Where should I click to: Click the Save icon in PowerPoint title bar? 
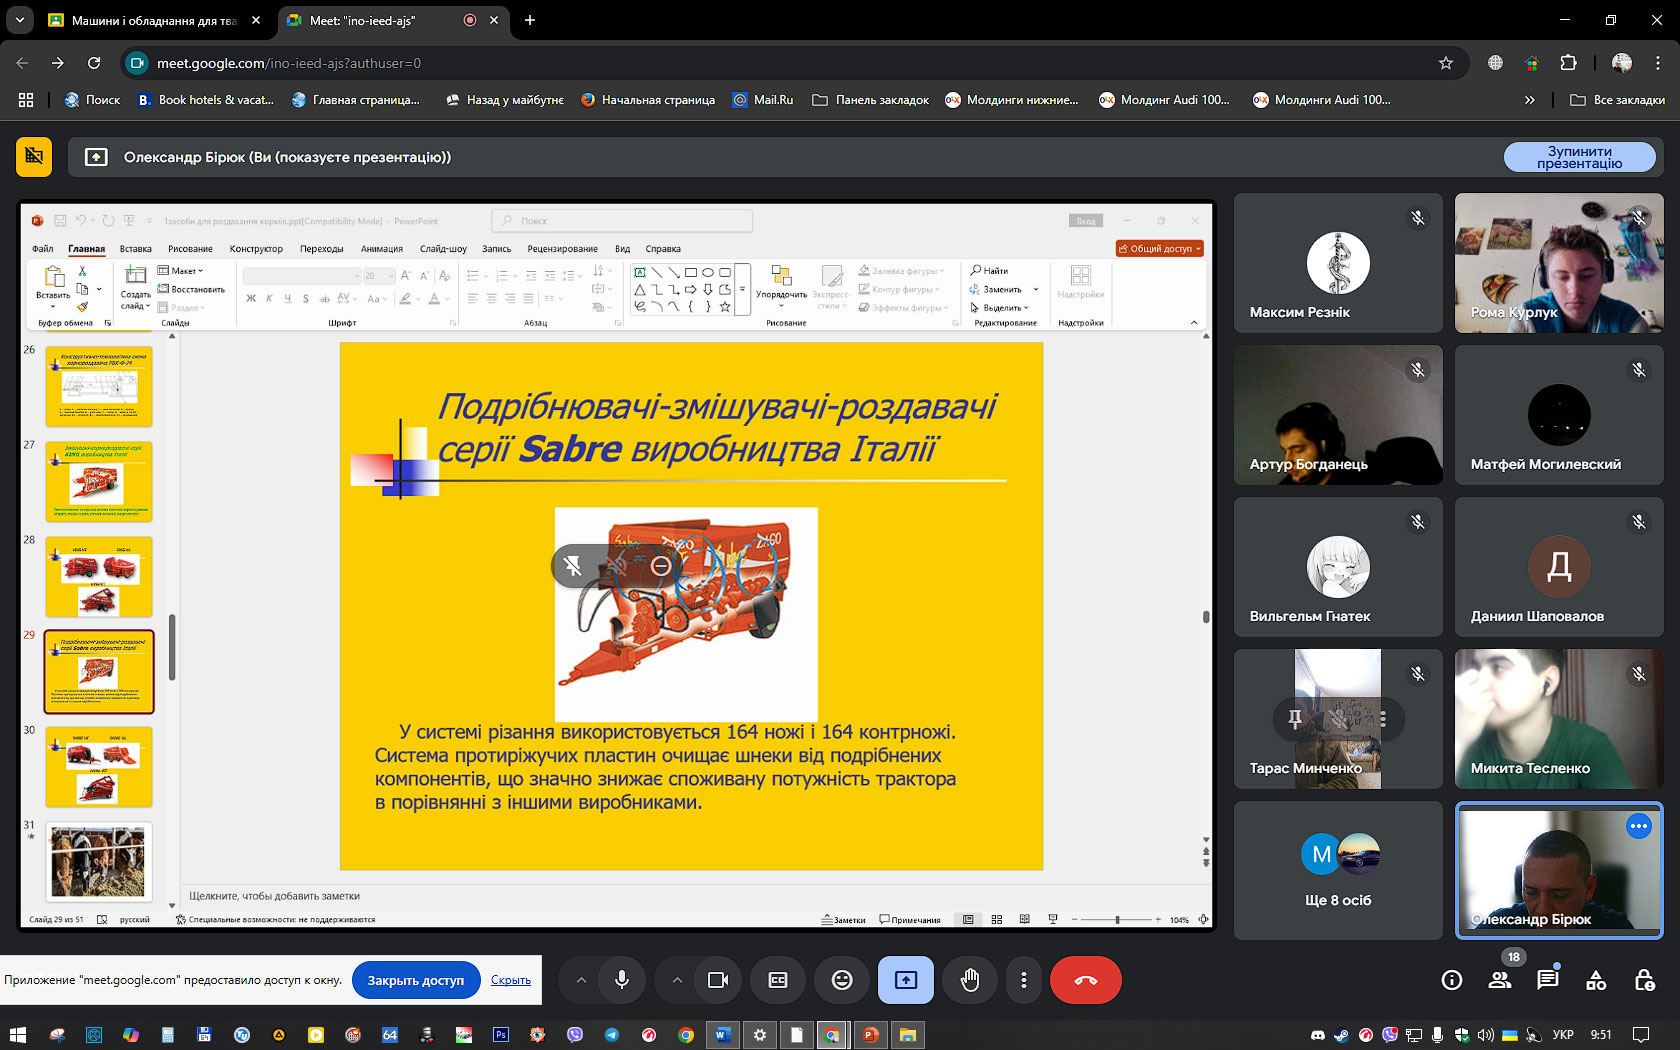coord(60,221)
